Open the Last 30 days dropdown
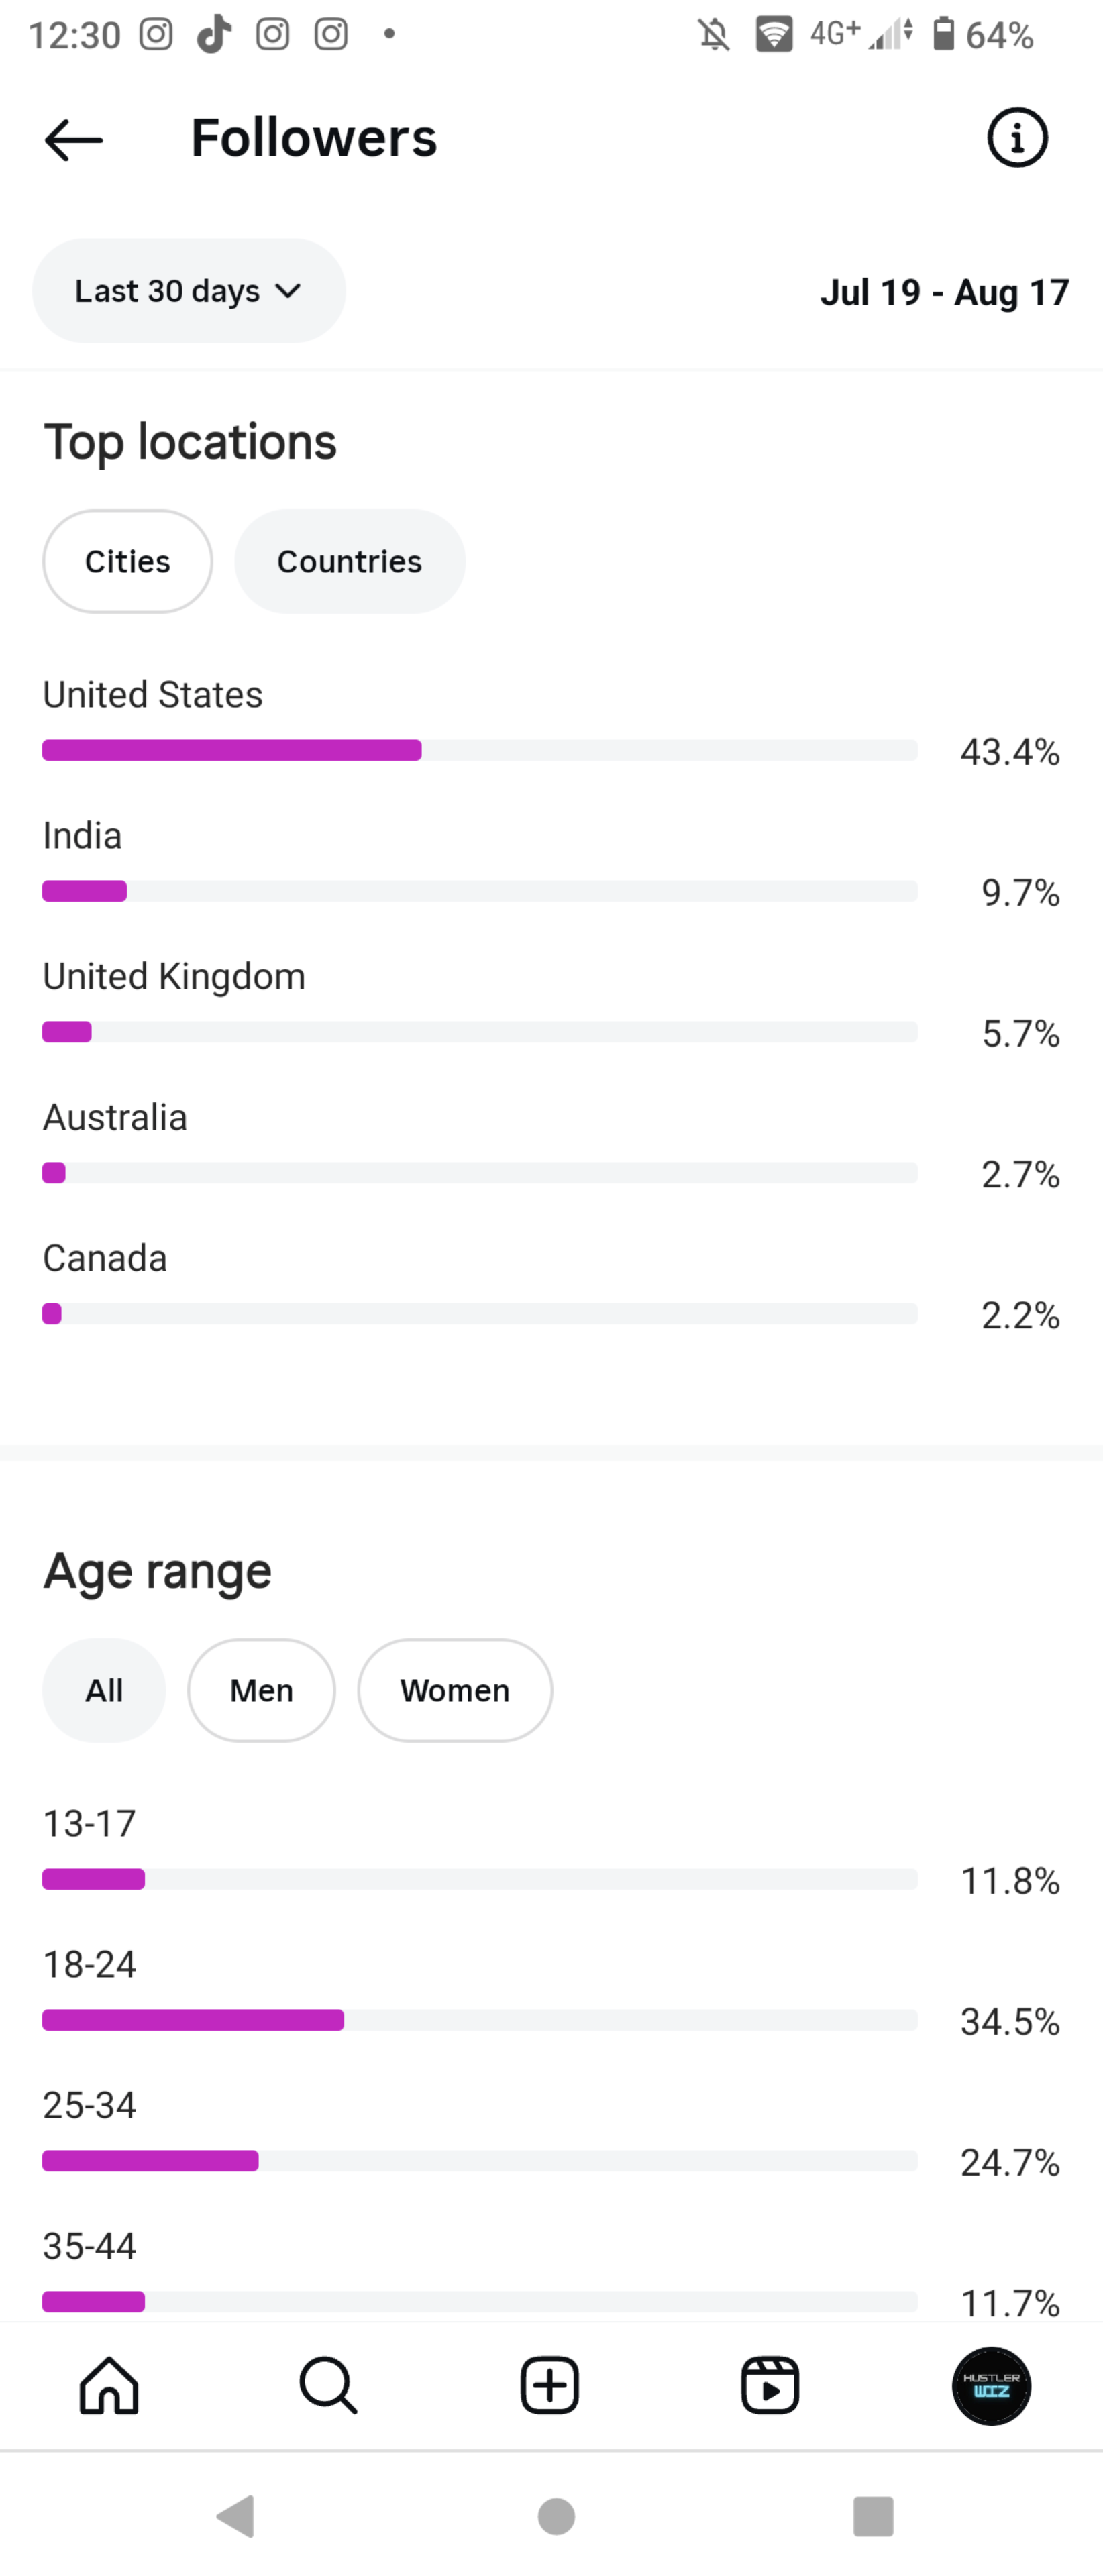 click(189, 291)
